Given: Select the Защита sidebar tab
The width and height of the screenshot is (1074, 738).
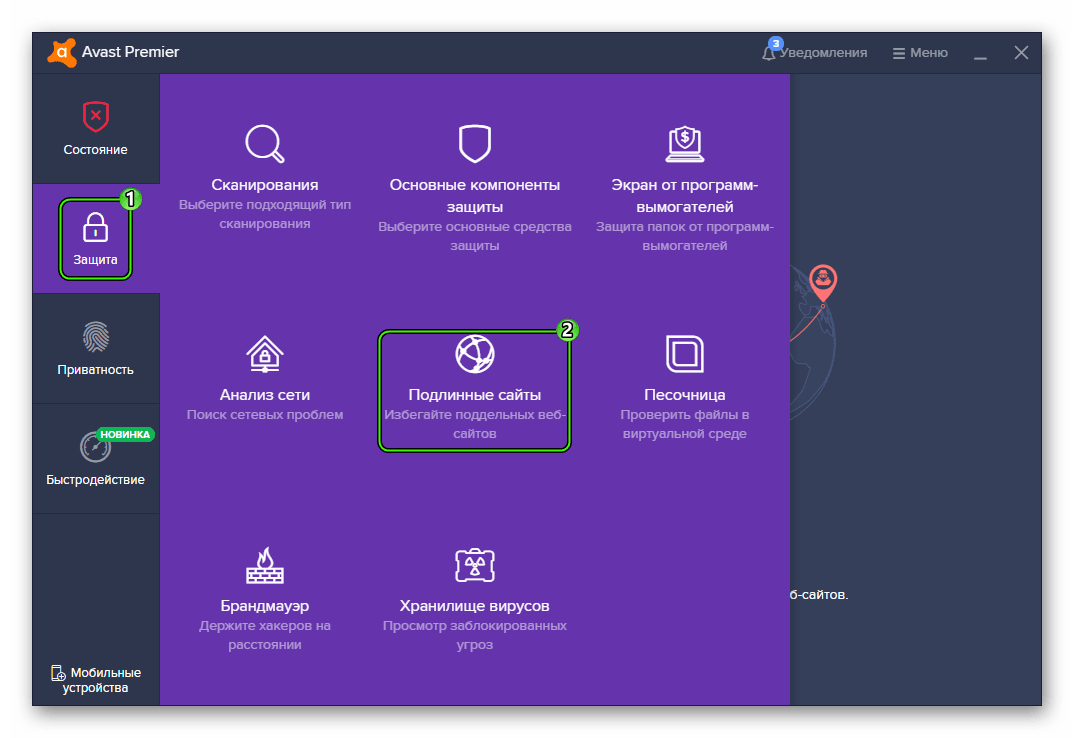Looking at the screenshot, I should click(96, 239).
